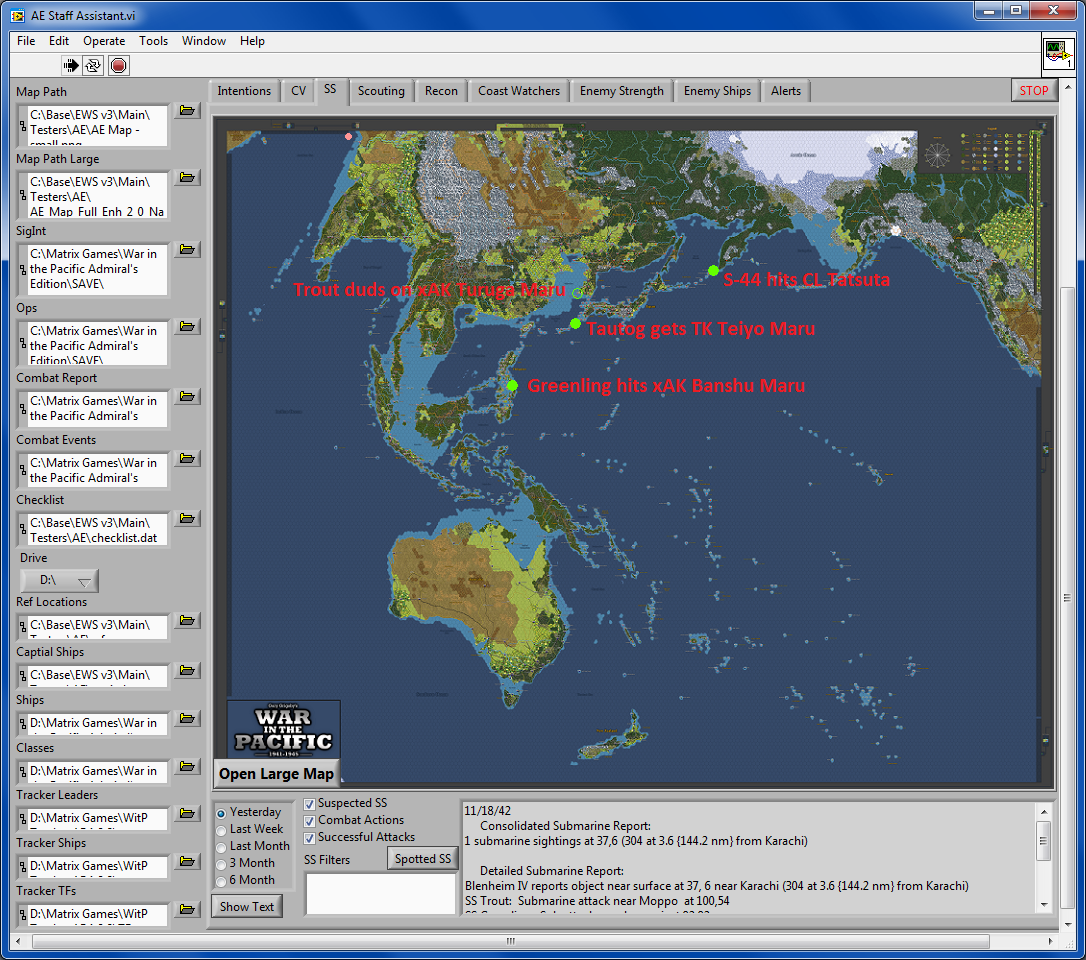The image size is (1086, 960).
Task: Uncheck the Suspected SS checkbox
Action: click(x=310, y=804)
